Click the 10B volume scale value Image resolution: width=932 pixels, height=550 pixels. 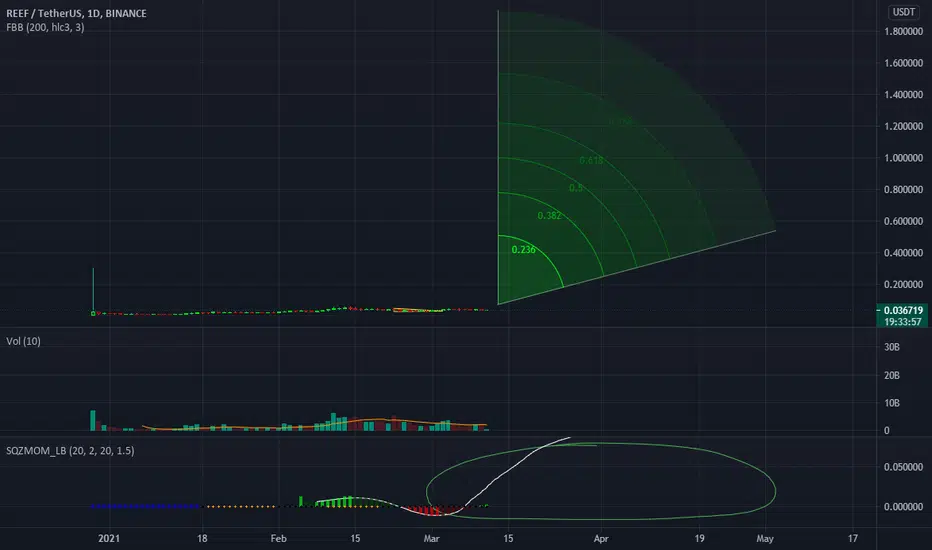point(892,403)
